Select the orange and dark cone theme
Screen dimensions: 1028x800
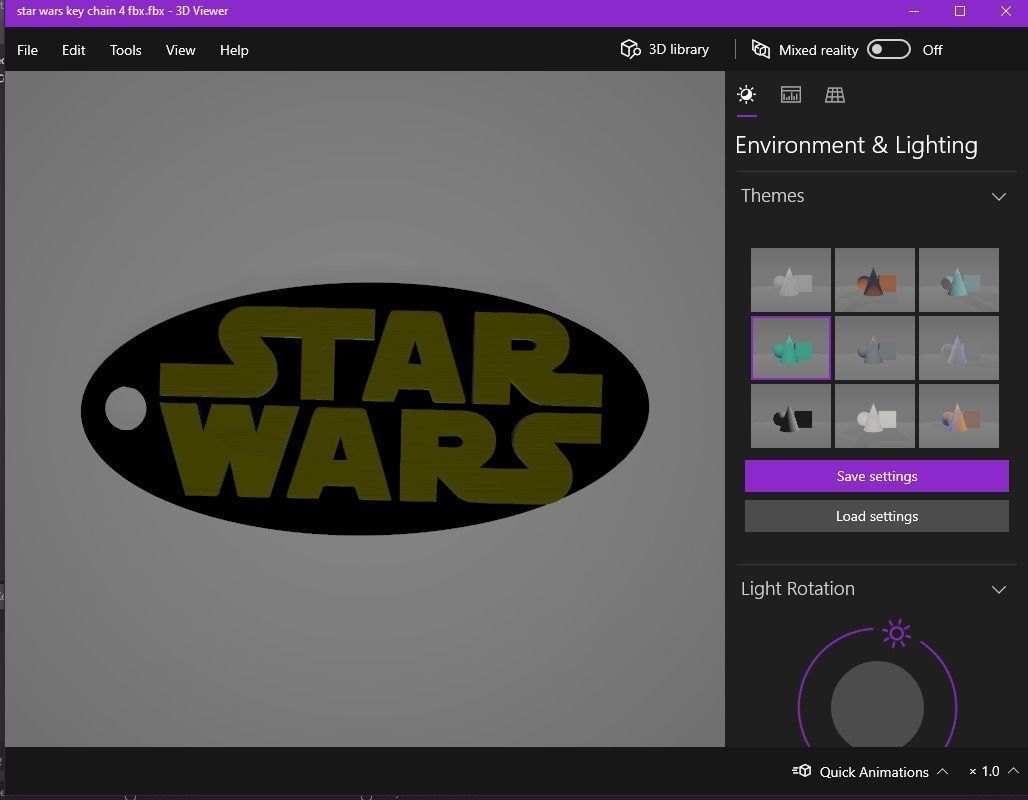point(875,280)
